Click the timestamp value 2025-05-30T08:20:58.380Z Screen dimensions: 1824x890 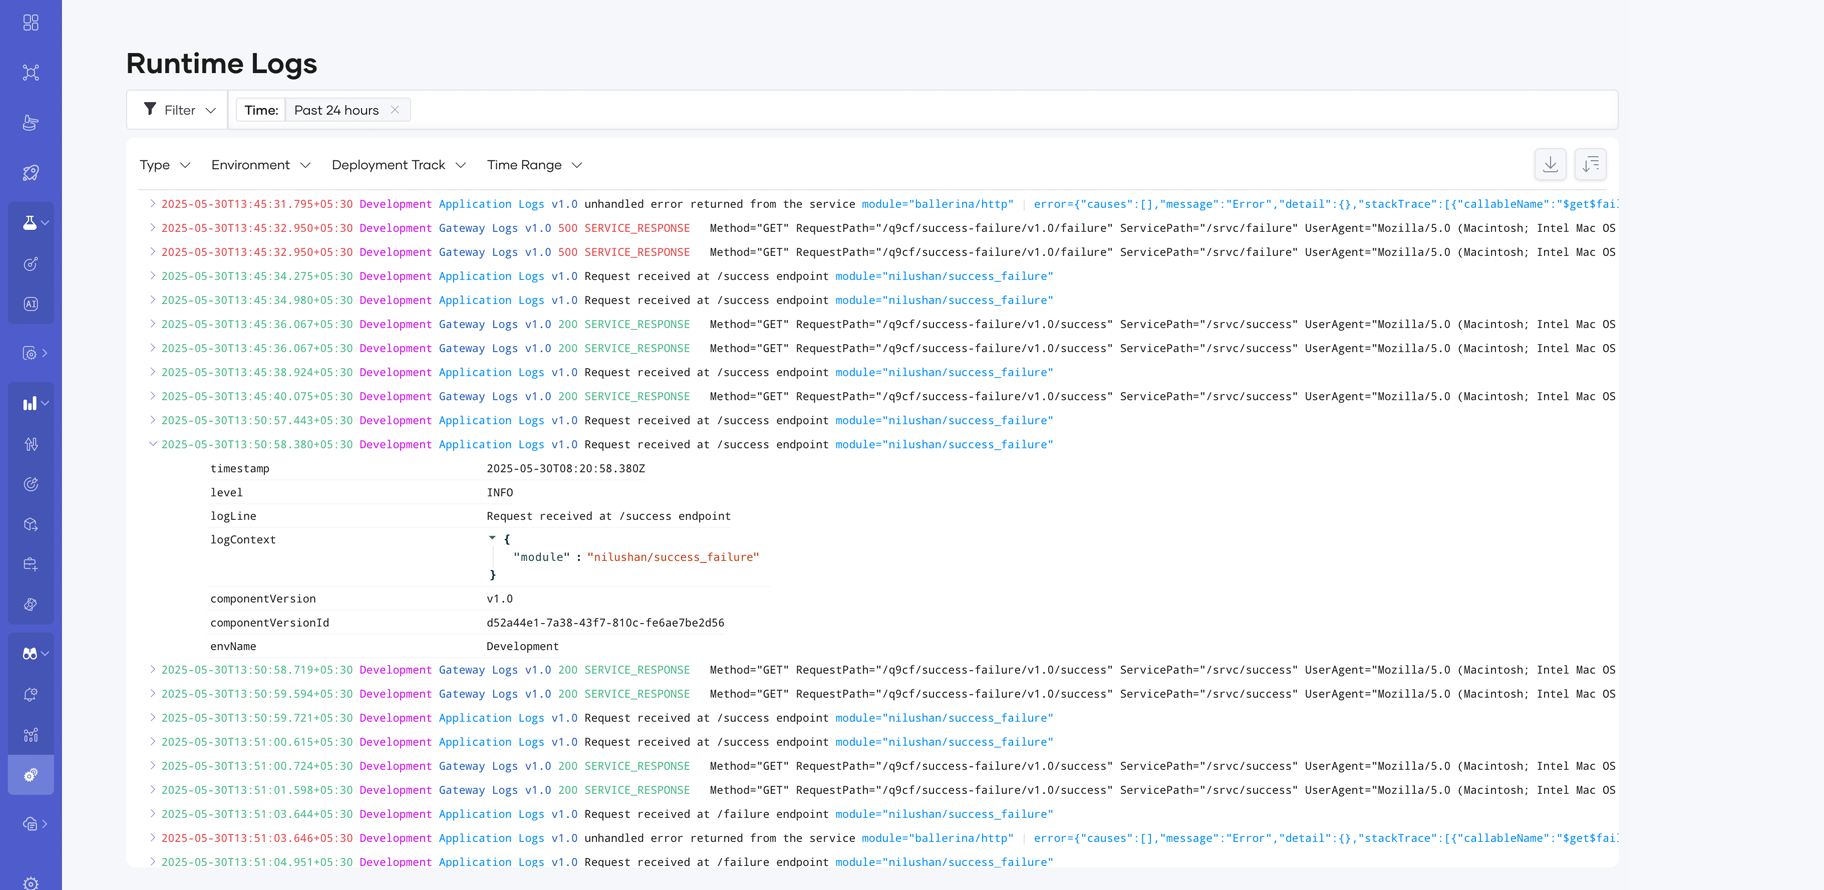566,469
